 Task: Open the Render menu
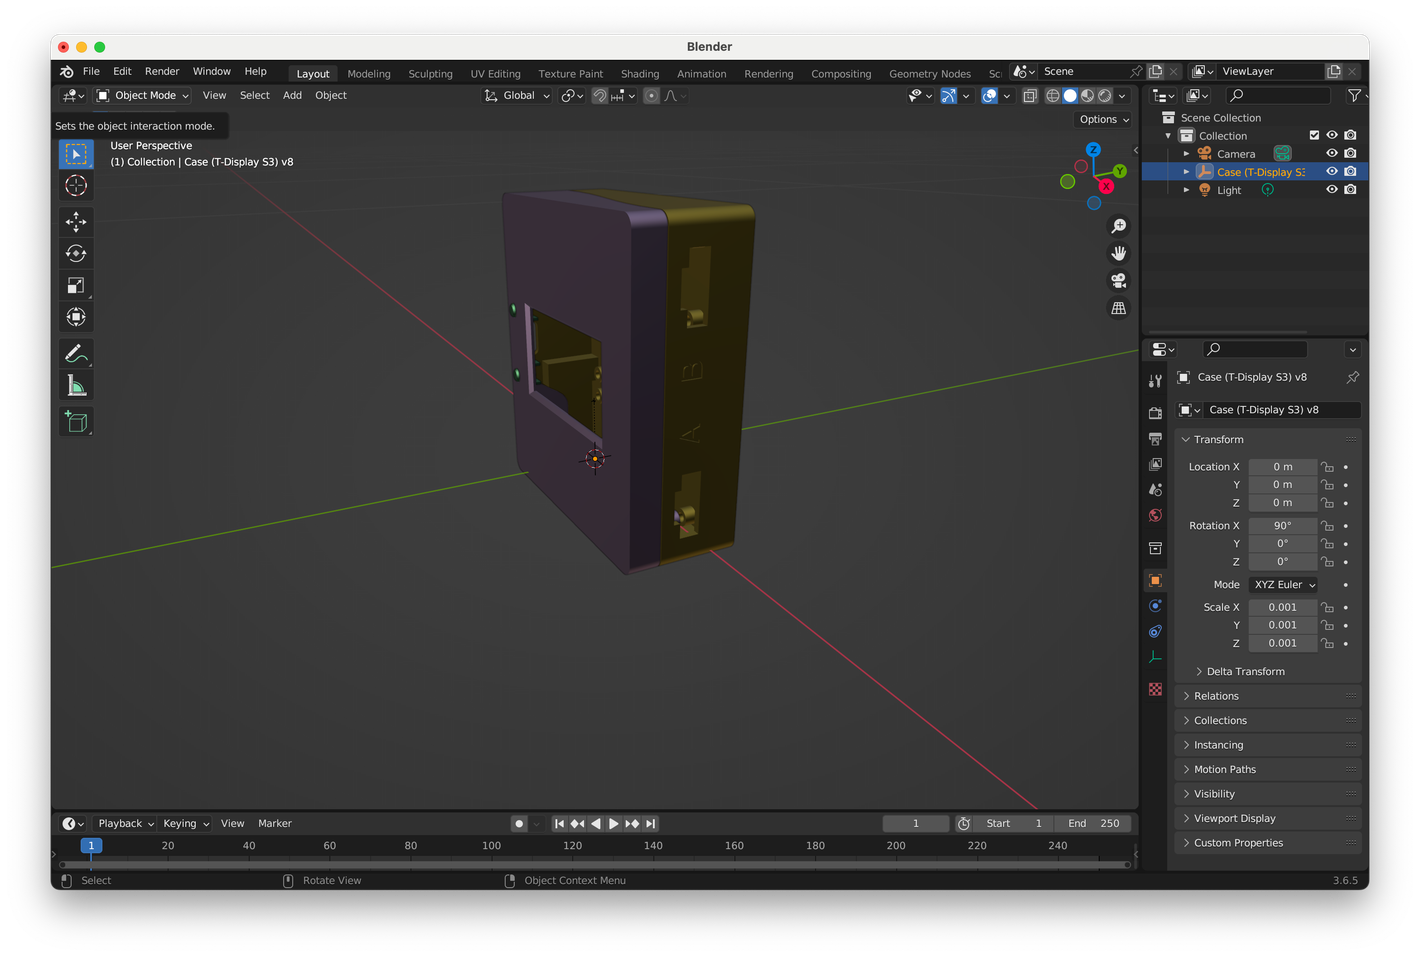tap(162, 72)
